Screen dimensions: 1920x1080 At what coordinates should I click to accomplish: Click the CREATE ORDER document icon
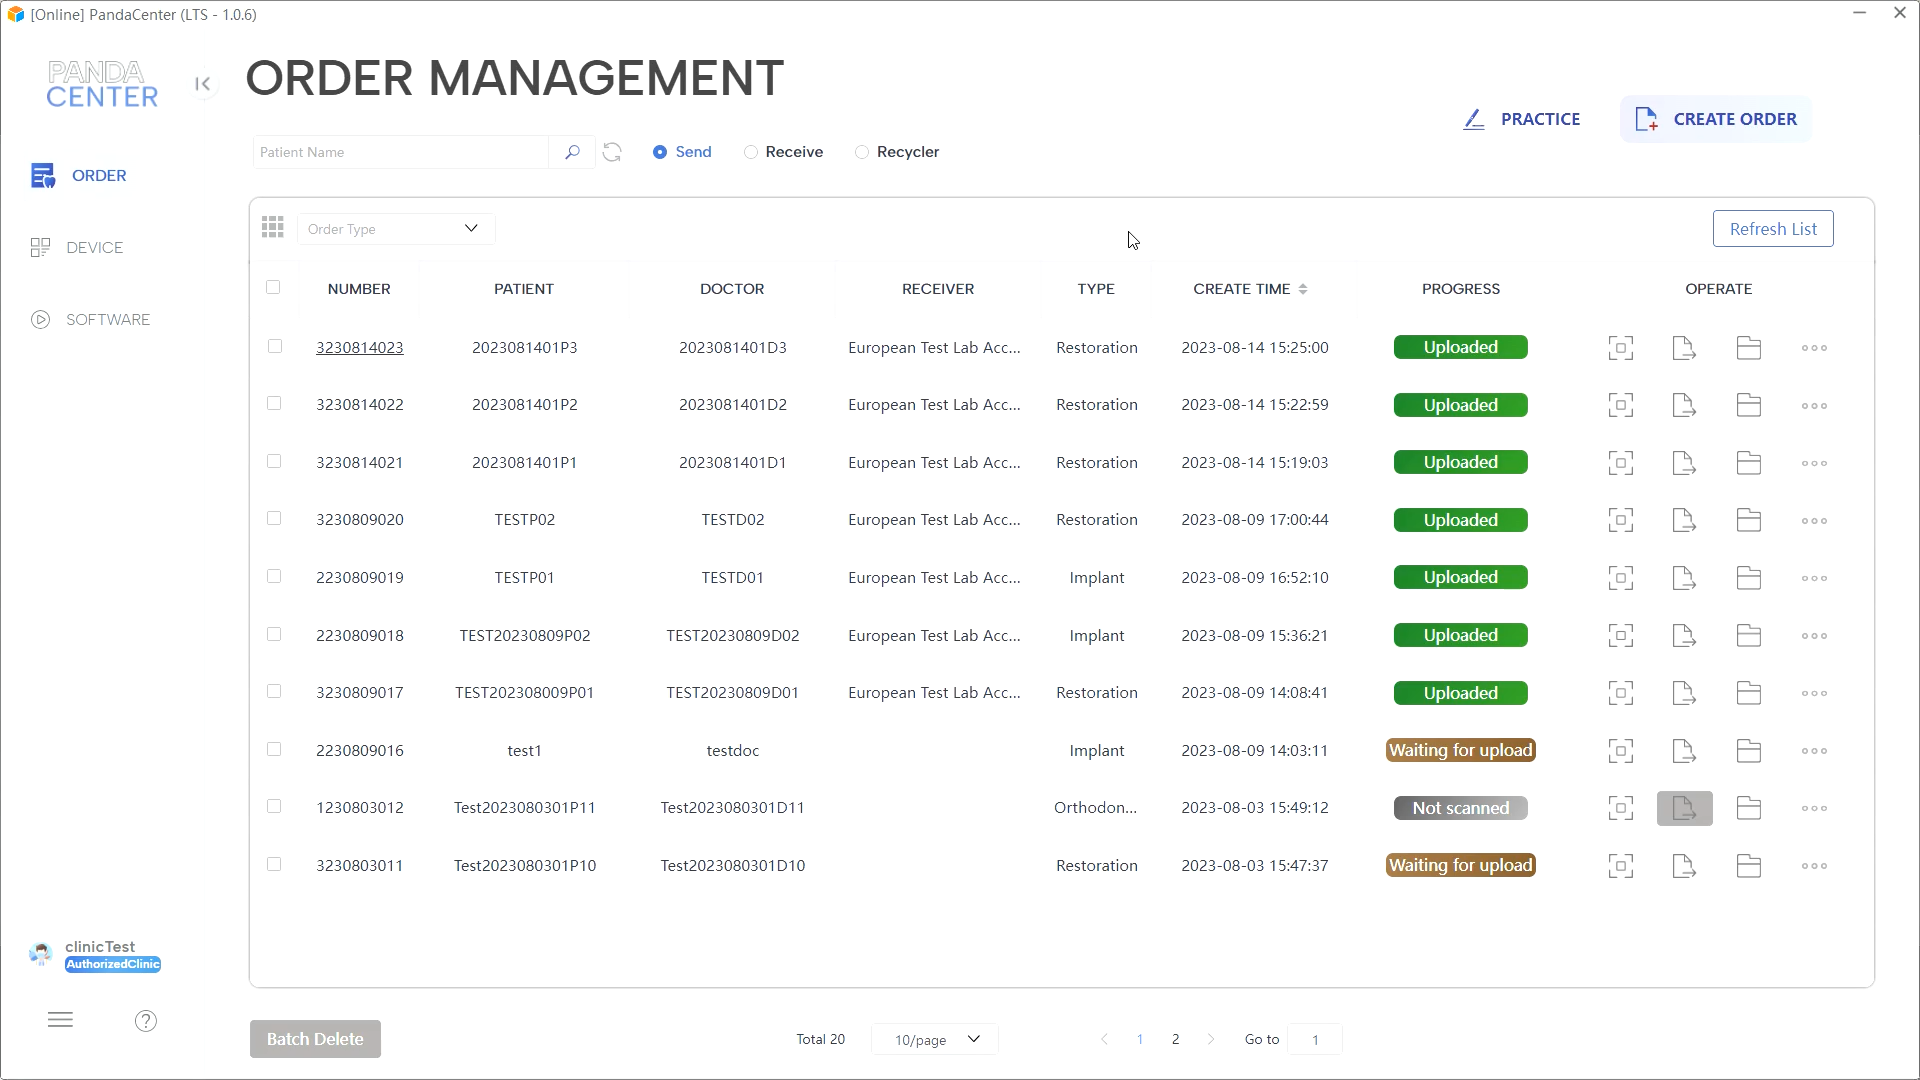pyautogui.click(x=1647, y=119)
